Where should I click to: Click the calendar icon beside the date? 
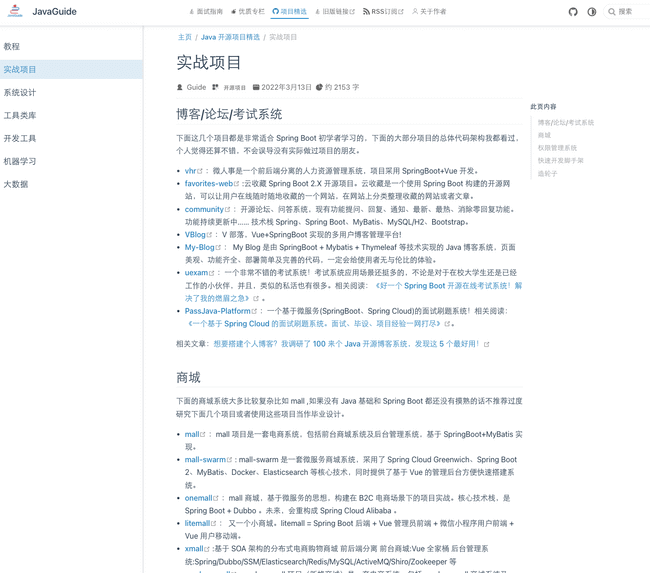pos(256,87)
